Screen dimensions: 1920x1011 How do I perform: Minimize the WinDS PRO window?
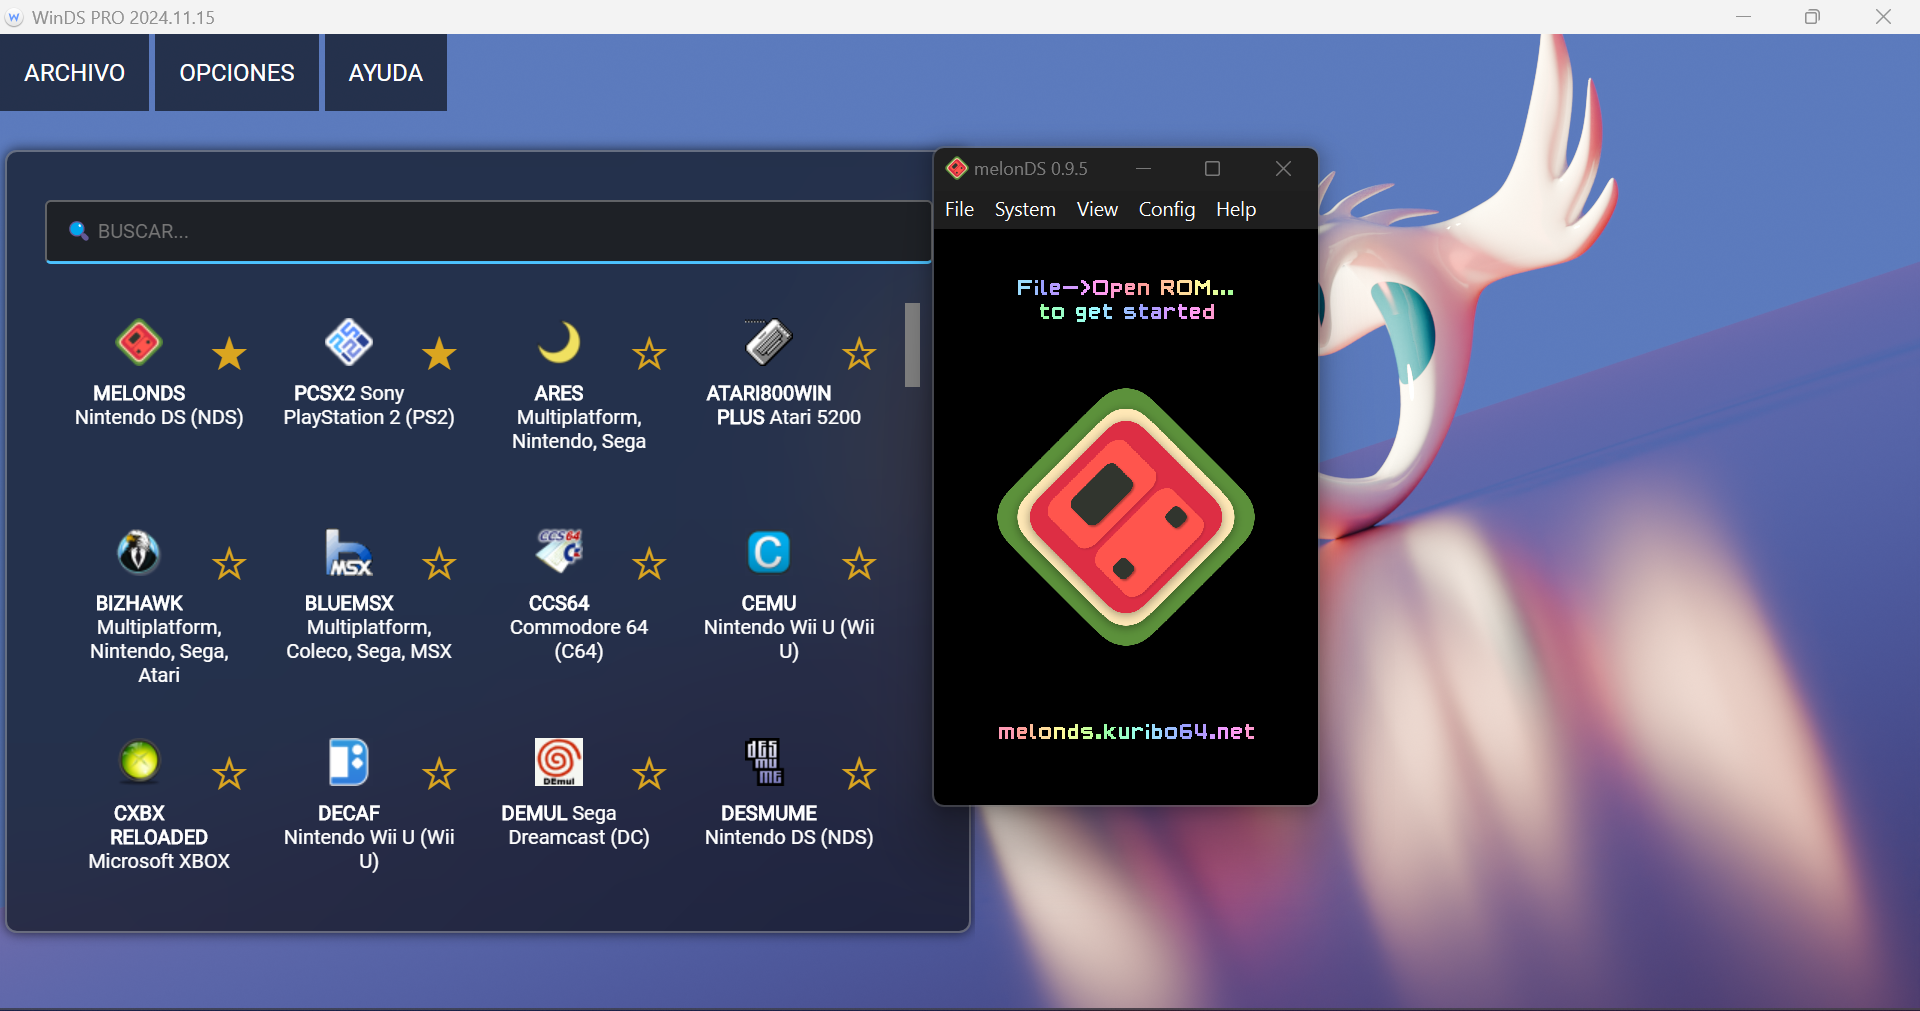pyautogui.click(x=1743, y=17)
